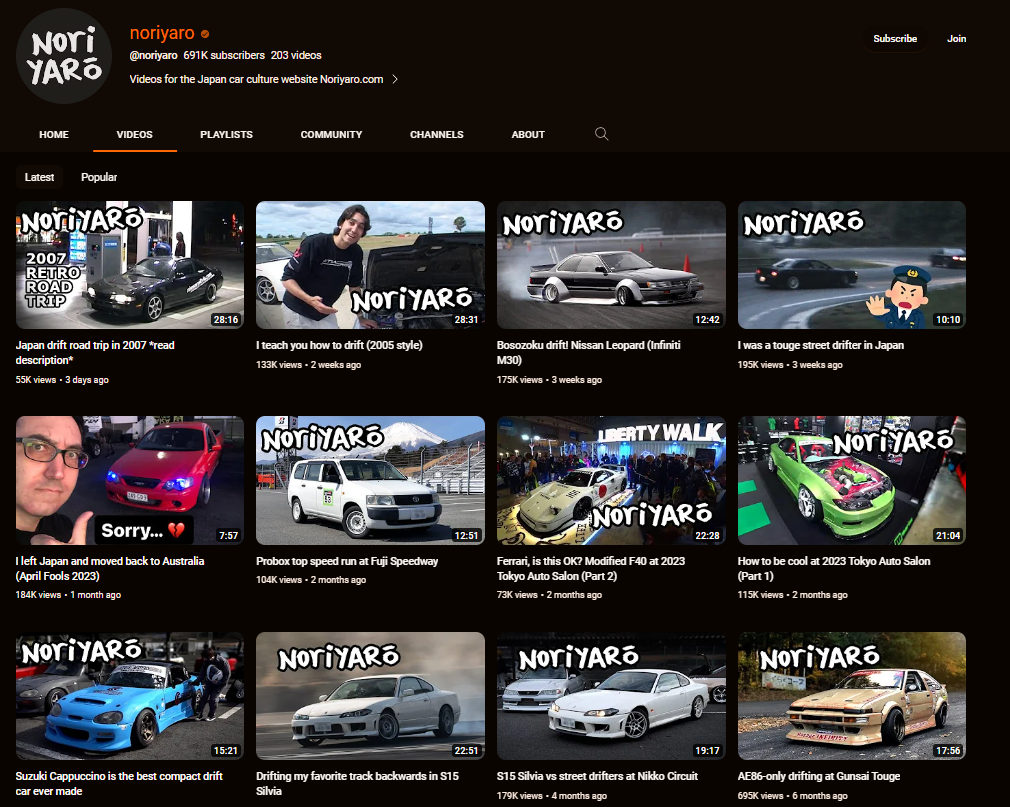Open the Probox at Fuji Speedway thumbnail
The image size is (1010, 807).
click(x=370, y=480)
